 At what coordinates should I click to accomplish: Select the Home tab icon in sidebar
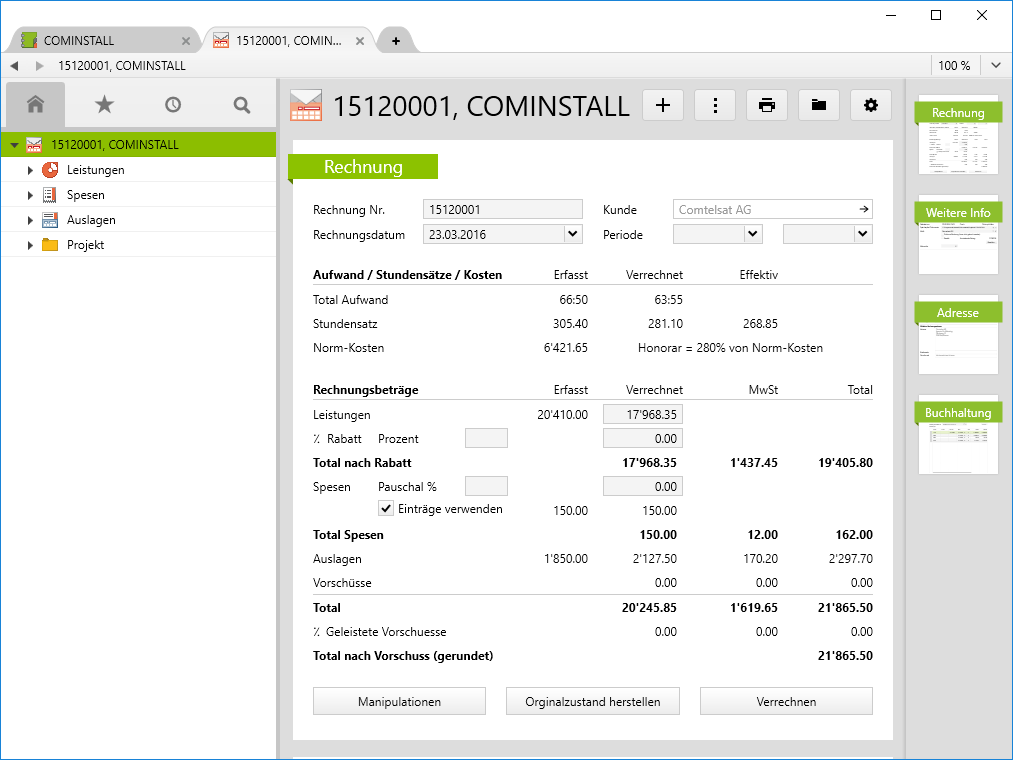pos(35,104)
